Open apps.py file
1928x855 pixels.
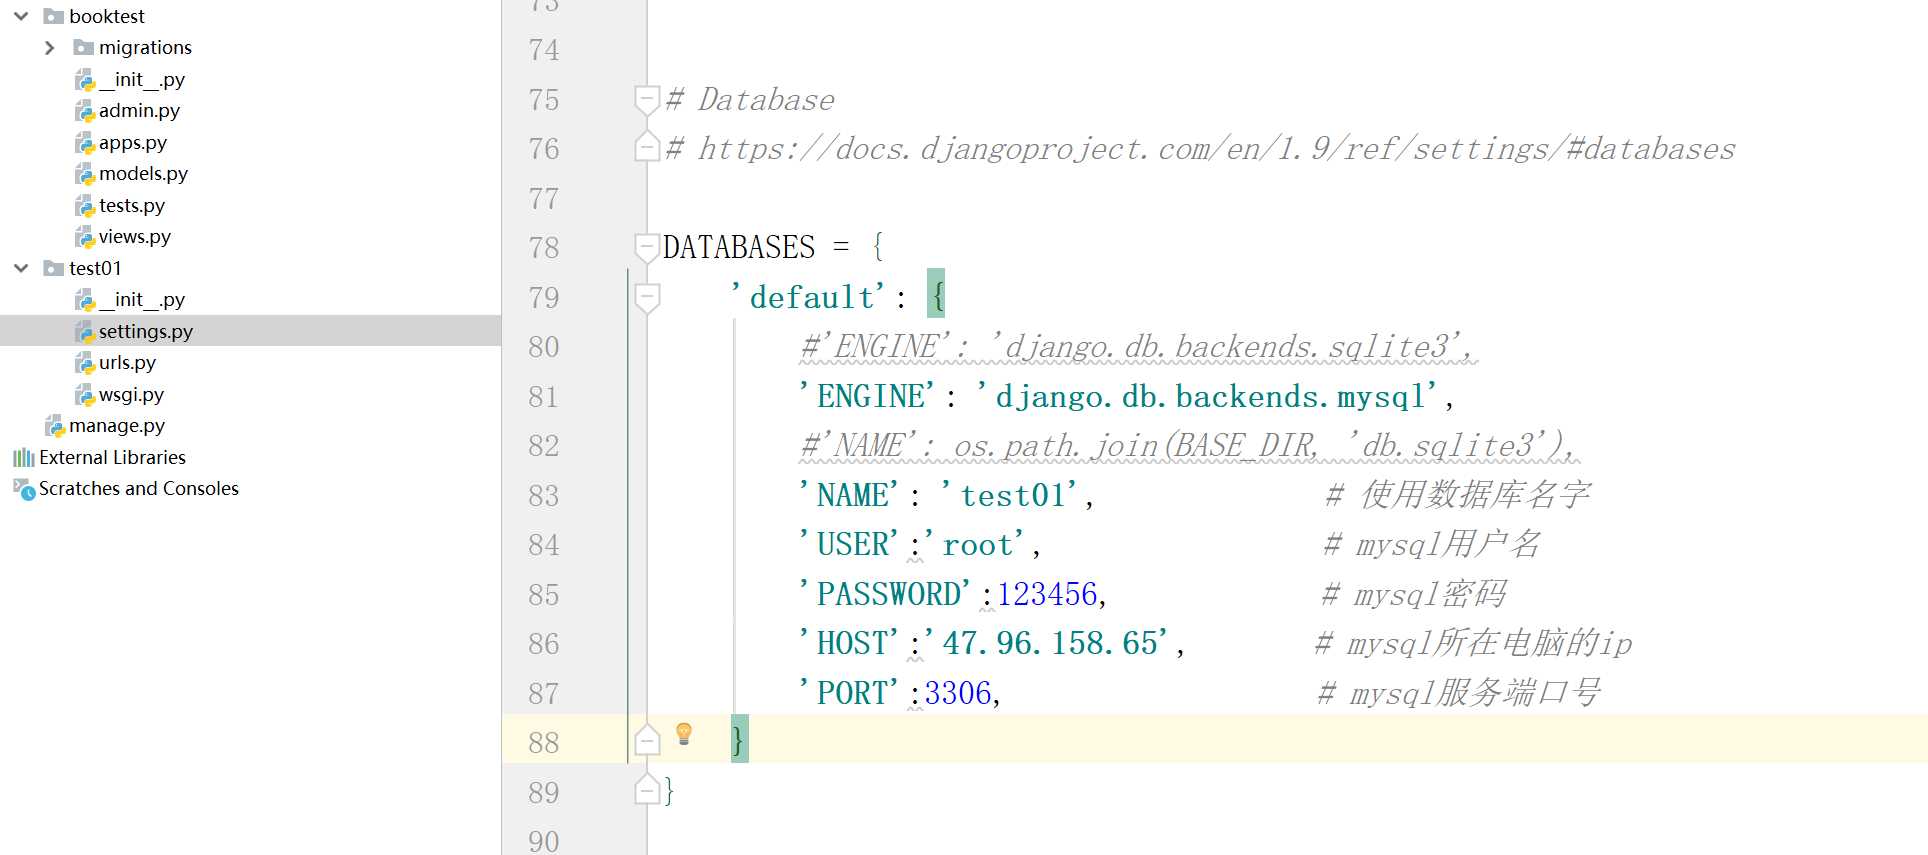[133, 142]
